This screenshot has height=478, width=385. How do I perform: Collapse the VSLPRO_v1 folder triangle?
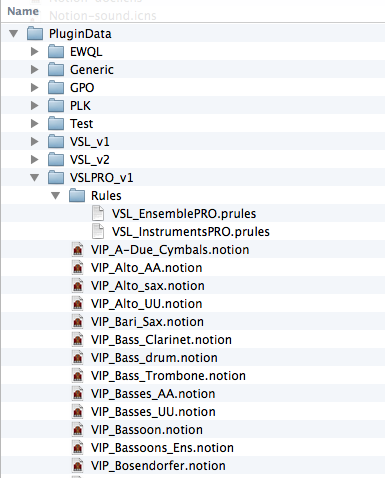pyautogui.click(x=35, y=178)
